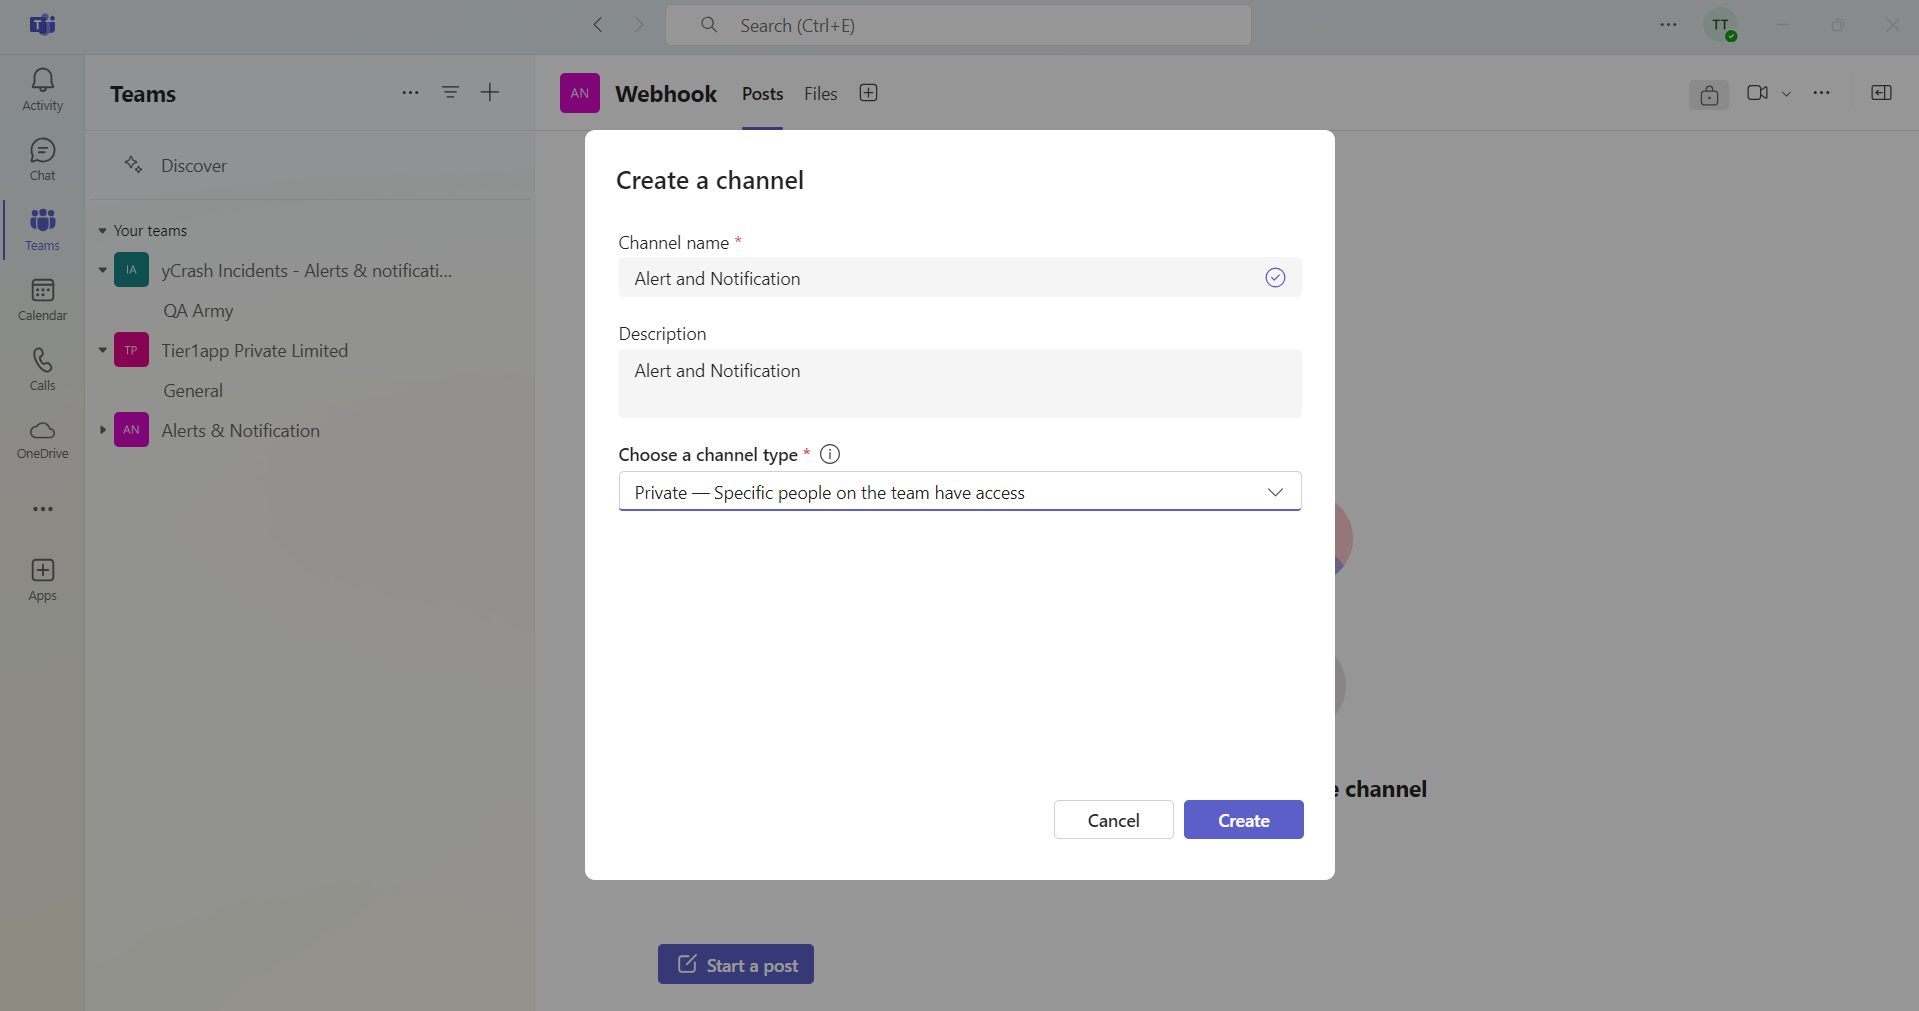Image resolution: width=1919 pixels, height=1011 pixels.
Task: Click the Channel name input field
Action: tap(940, 278)
